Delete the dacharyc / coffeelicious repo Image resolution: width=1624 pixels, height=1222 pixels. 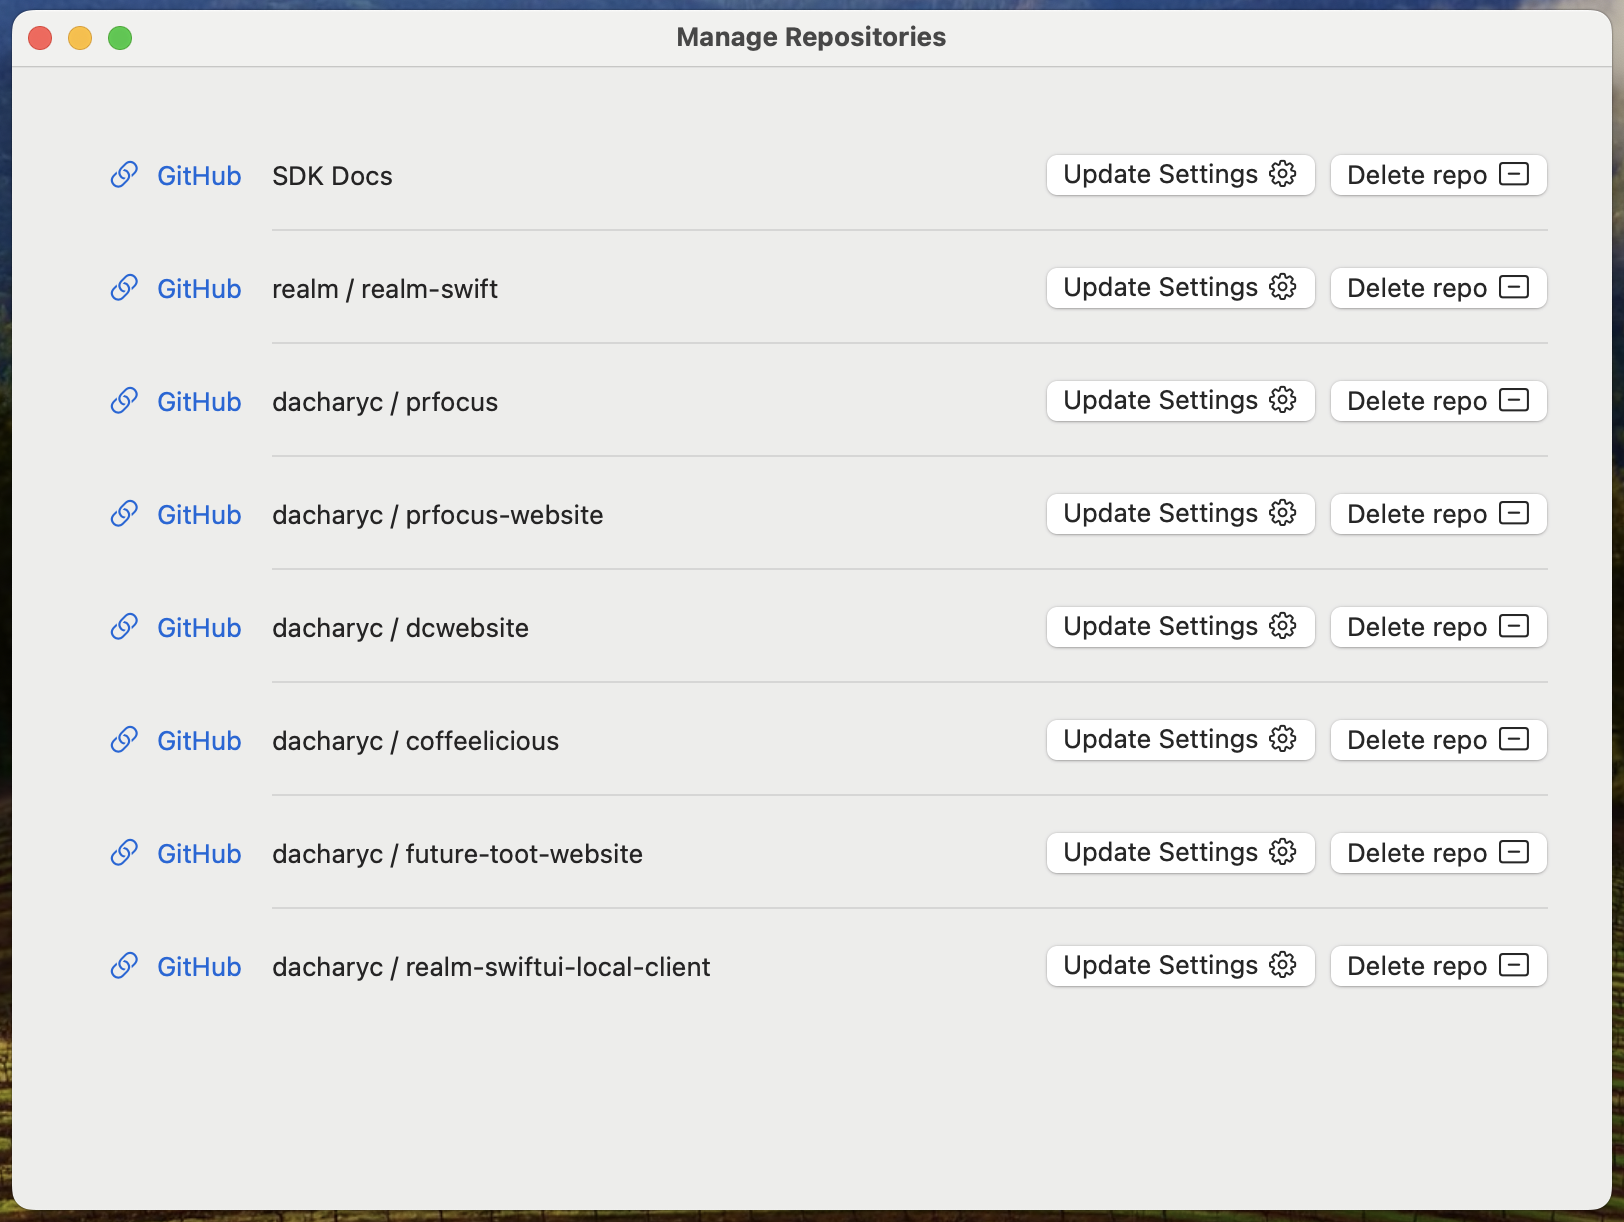pos(1438,740)
